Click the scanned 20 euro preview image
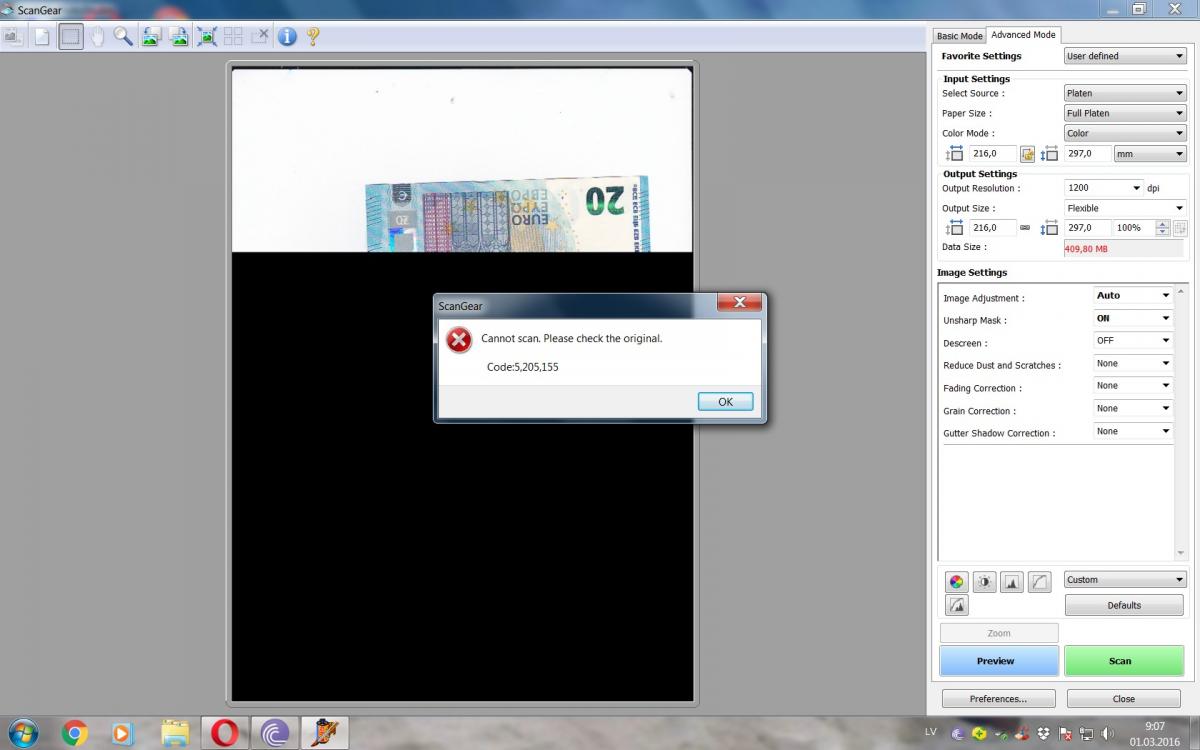This screenshot has height=750, width=1200. 507,214
